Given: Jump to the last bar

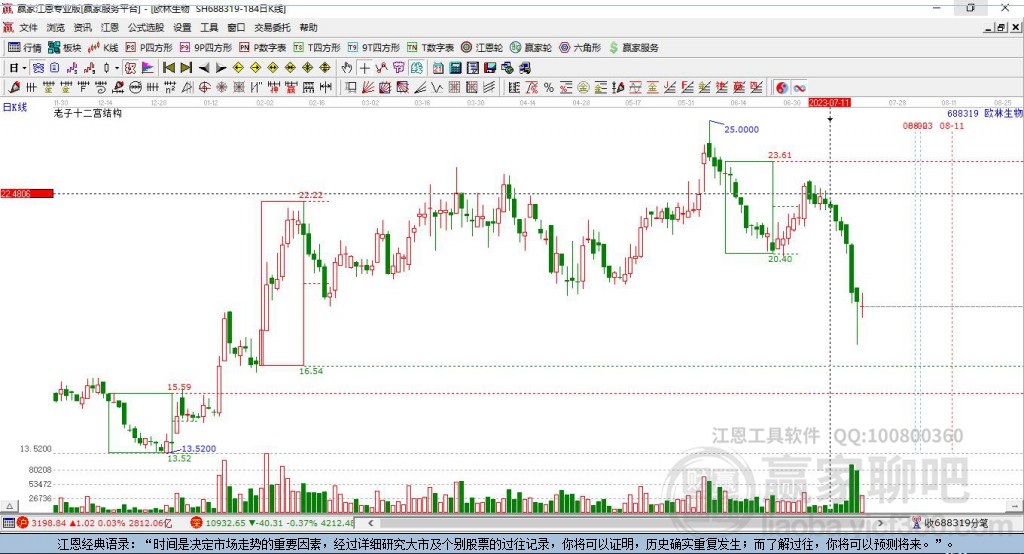Looking at the screenshot, I should coord(186,68).
